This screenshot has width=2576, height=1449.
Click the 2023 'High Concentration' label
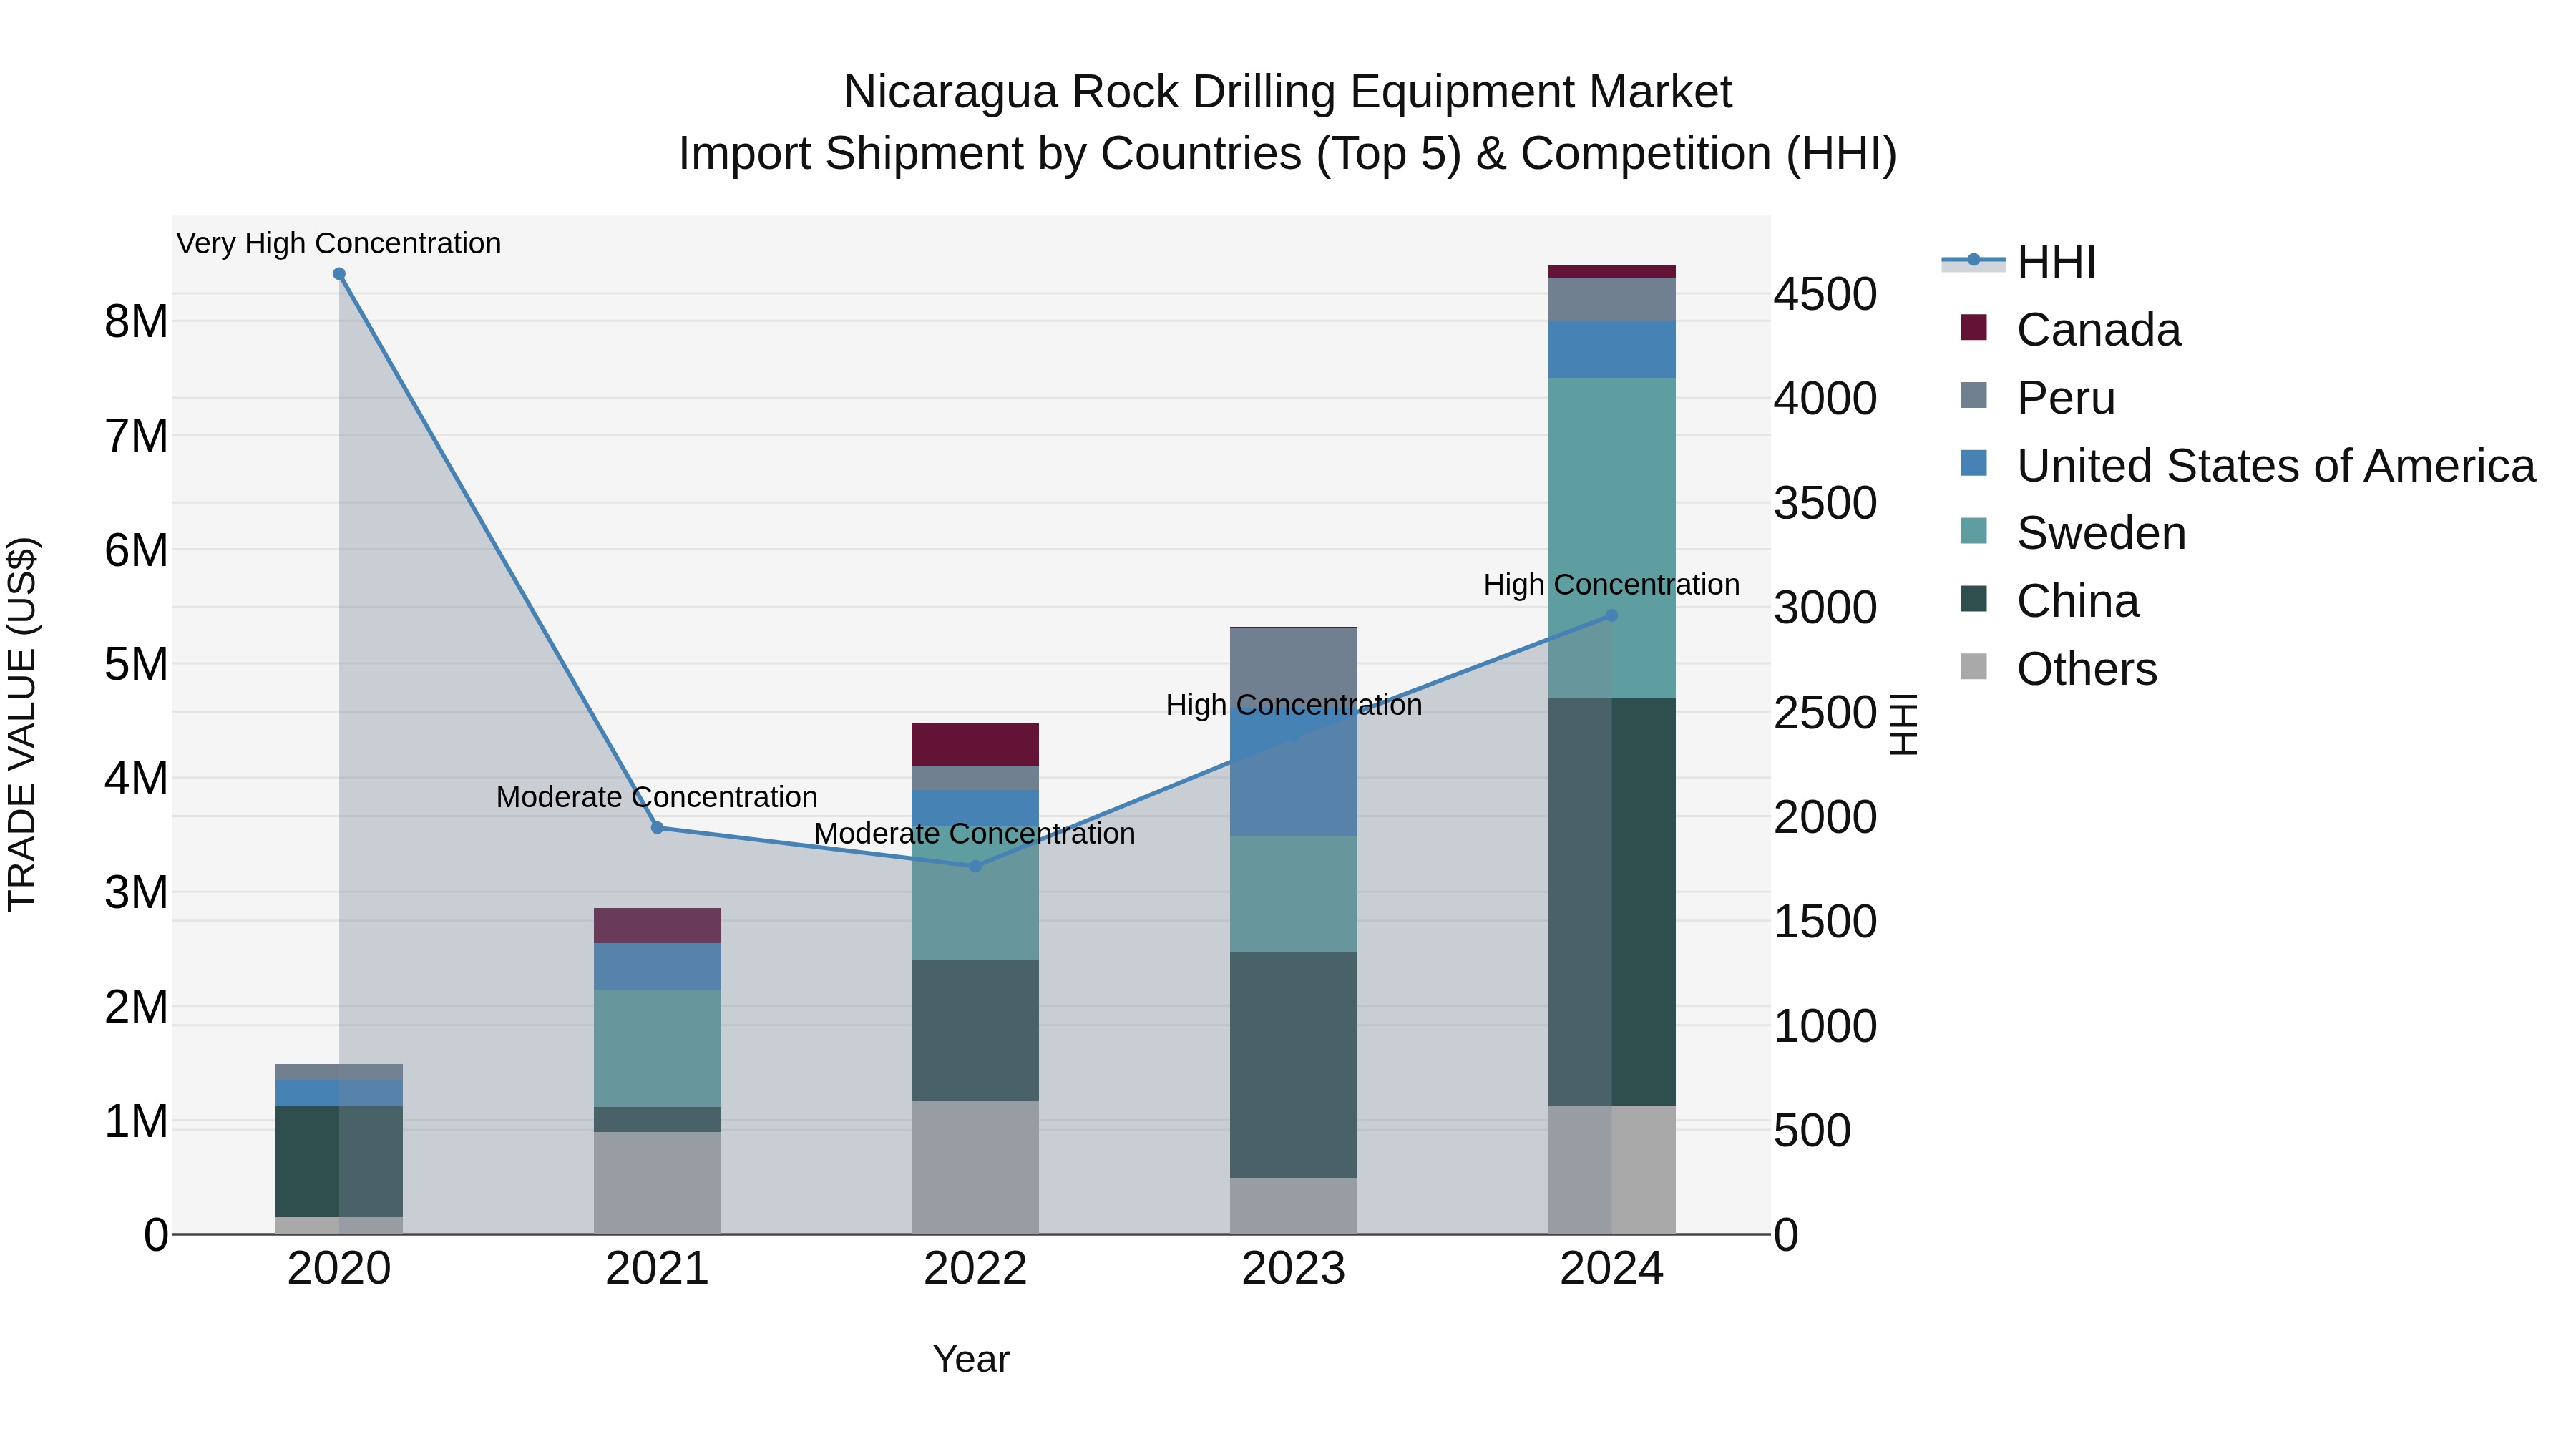1294,705
